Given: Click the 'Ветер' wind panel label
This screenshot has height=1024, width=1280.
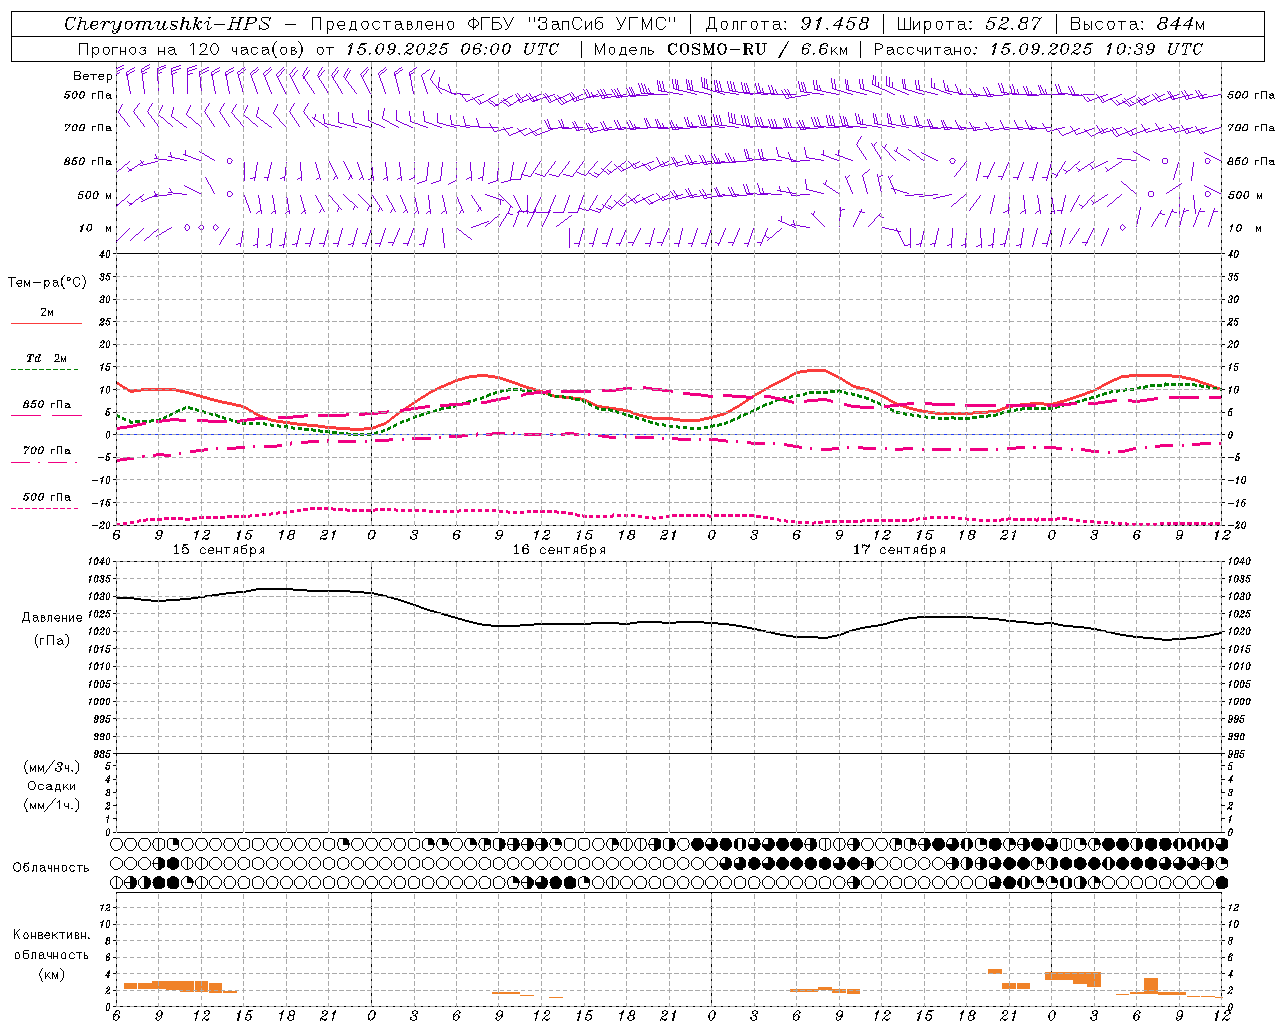Looking at the screenshot, I should (x=92, y=76).
